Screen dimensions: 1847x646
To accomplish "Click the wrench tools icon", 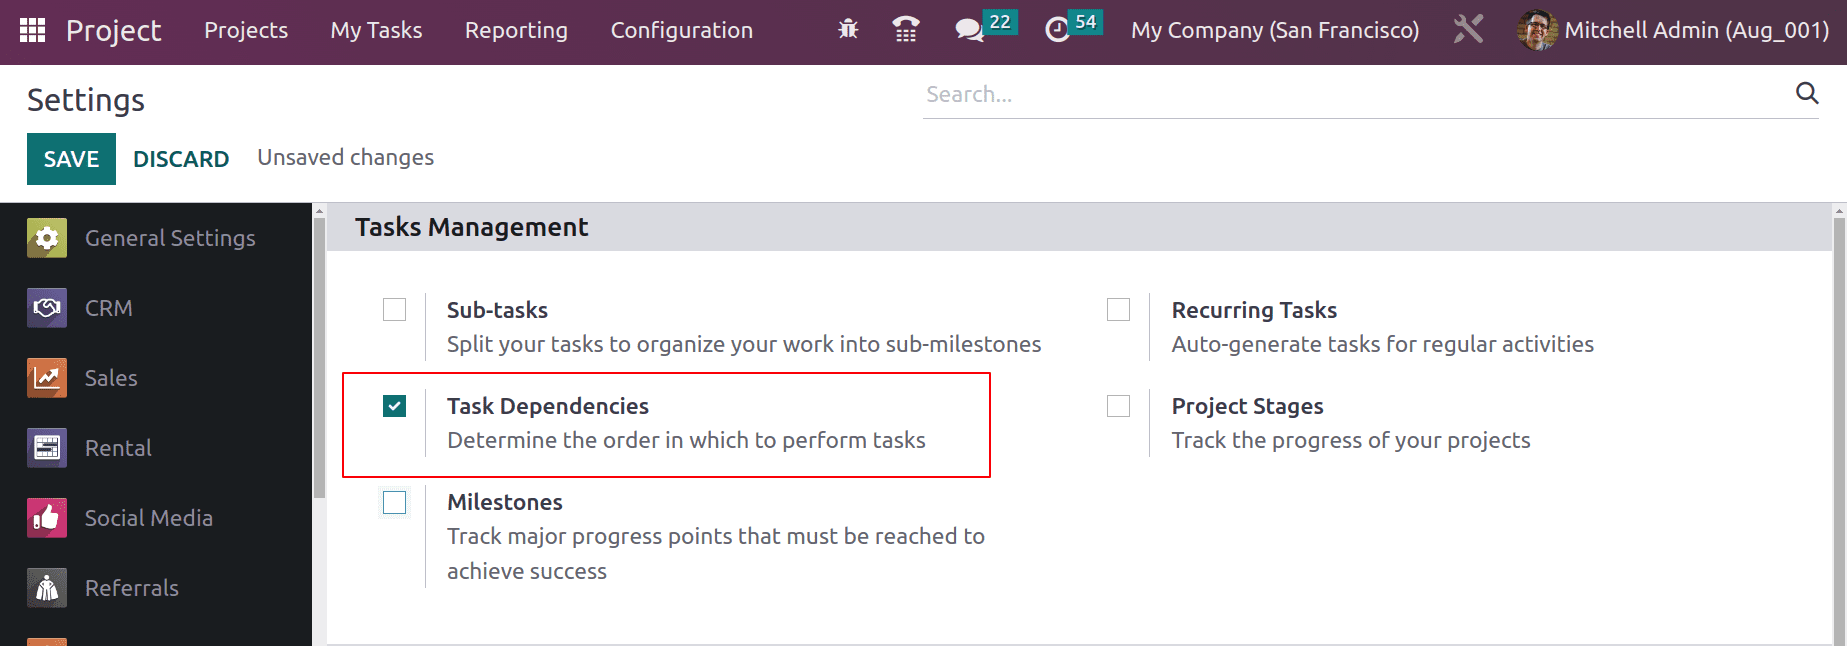I will (x=1468, y=29).
